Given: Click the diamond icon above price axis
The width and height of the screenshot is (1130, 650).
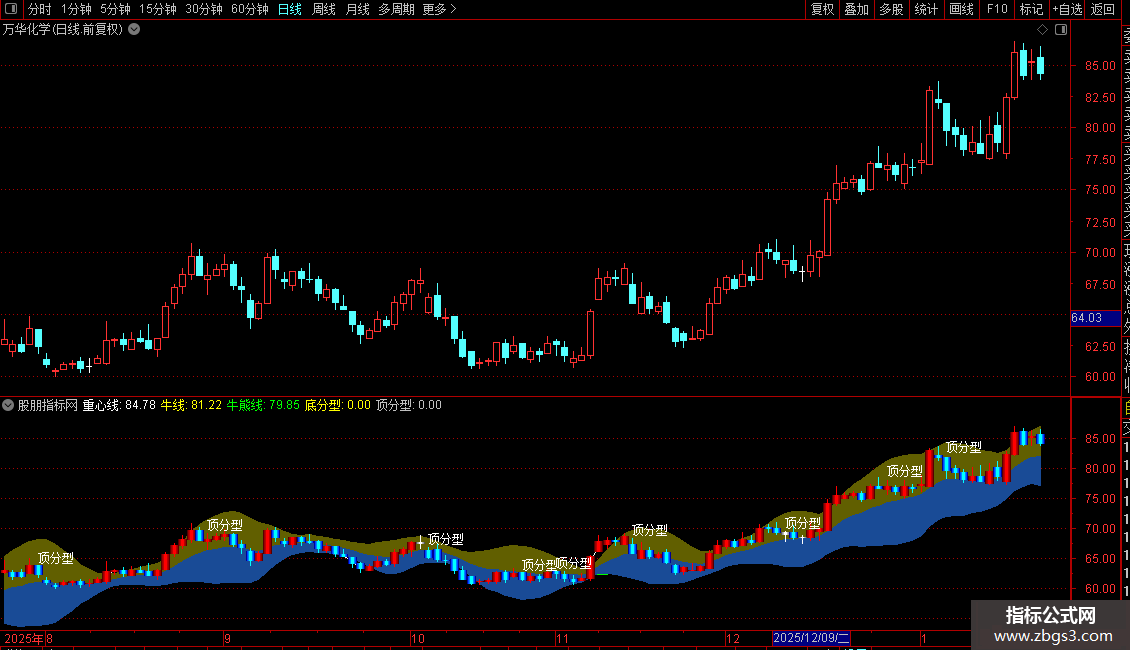Looking at the screenshot, I should 1042,30.
